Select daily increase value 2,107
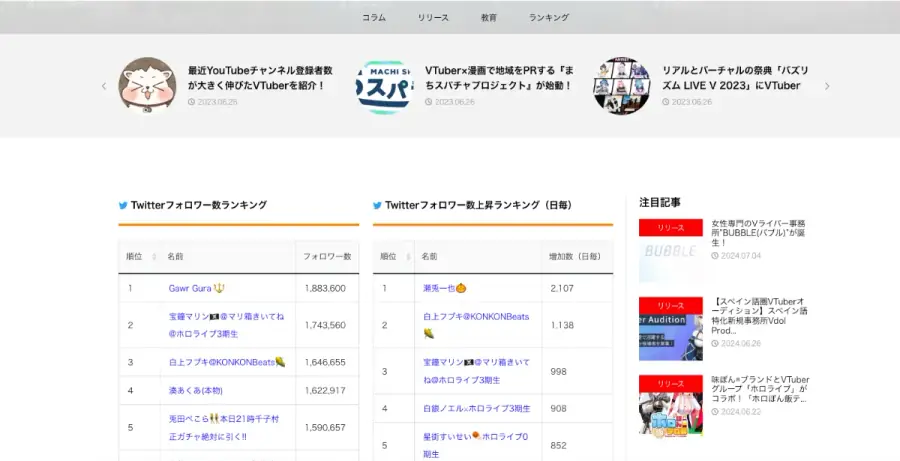900x461 pixels. 562,288
